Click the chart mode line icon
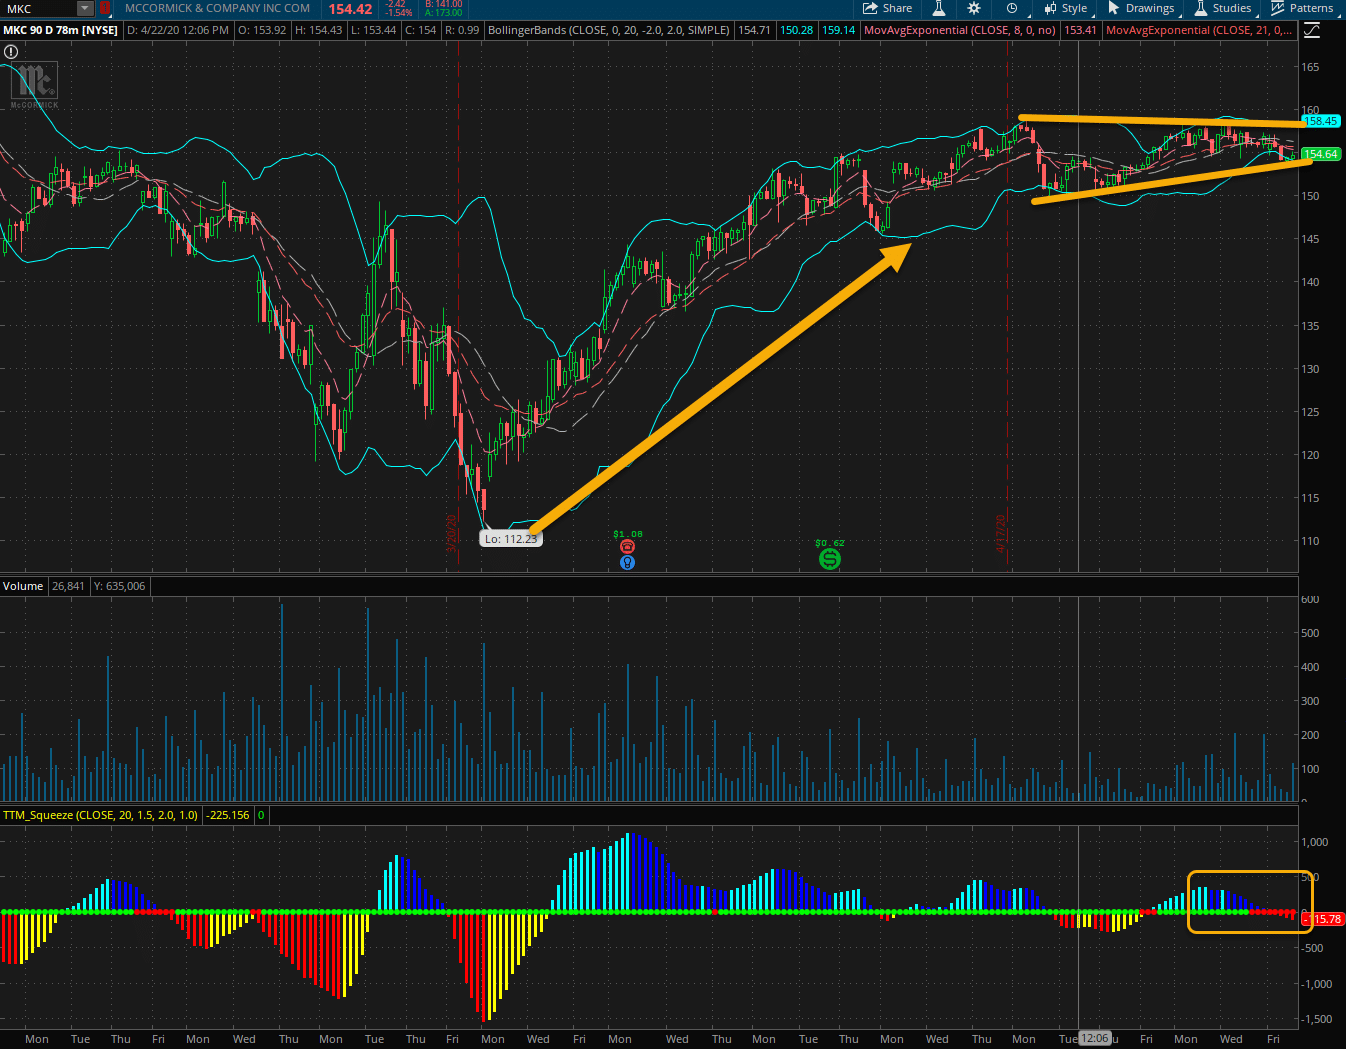The image size is (1346, 1049). (1311, 30)
